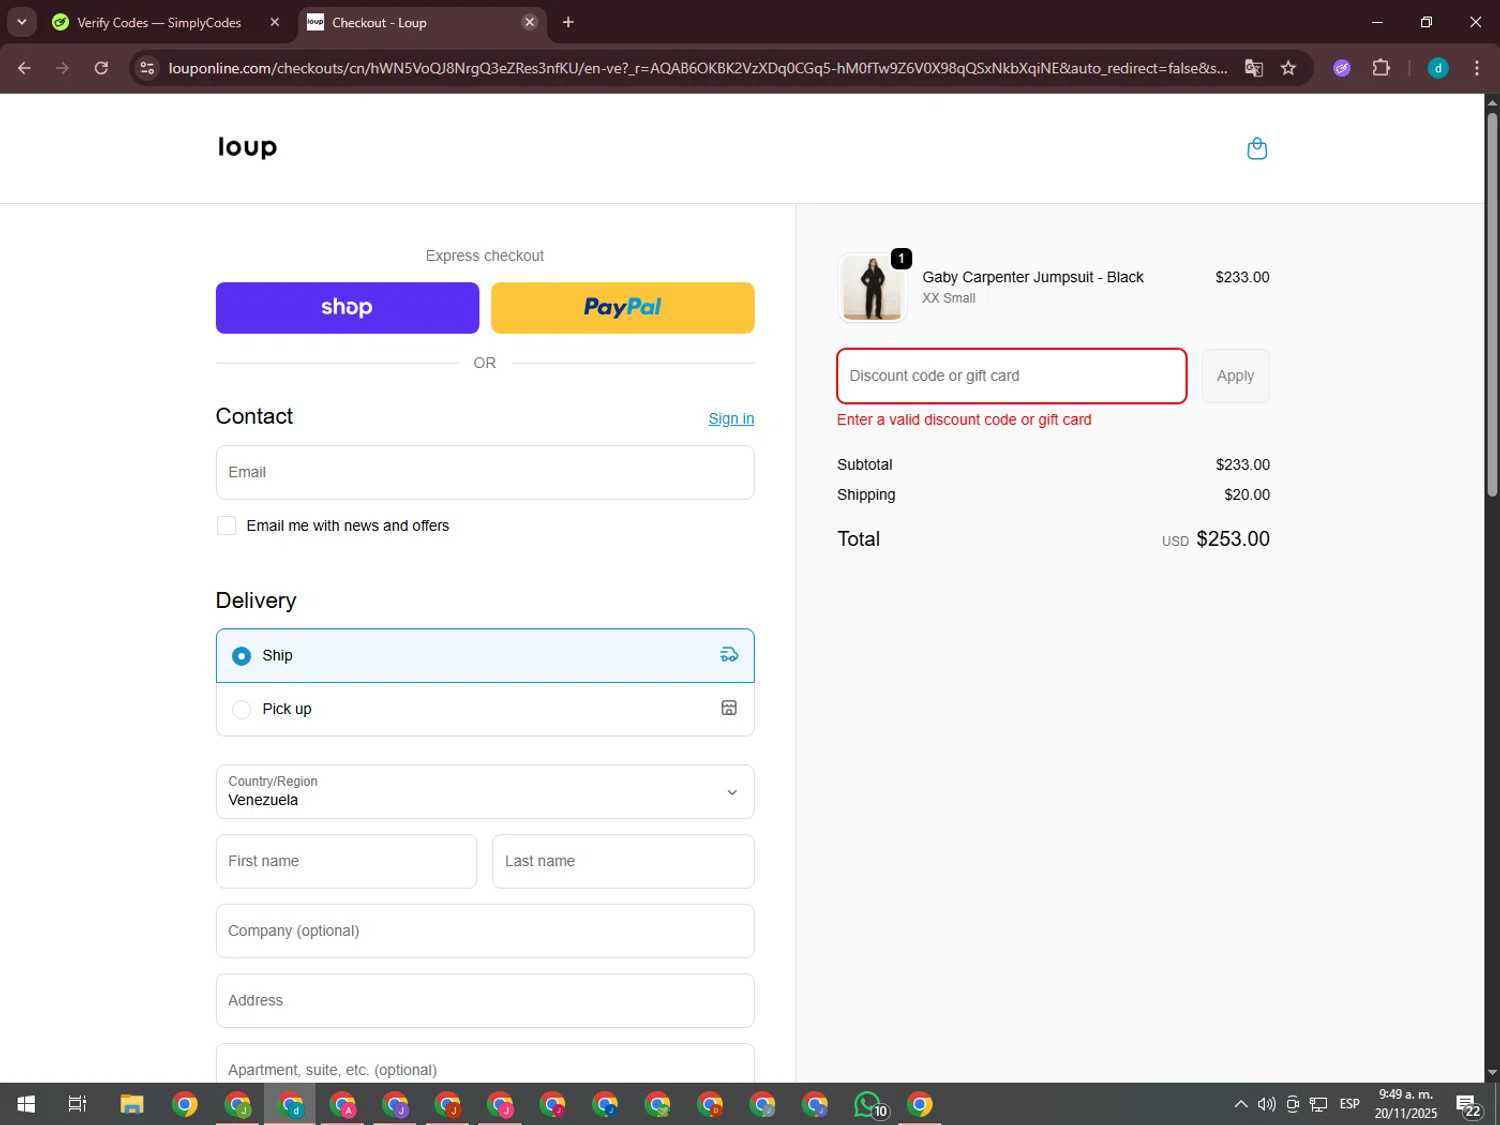Screen dimensions: 1500x1125
Task: Click the Ship delivery truck icon
Action: click(x=729, y=655)
